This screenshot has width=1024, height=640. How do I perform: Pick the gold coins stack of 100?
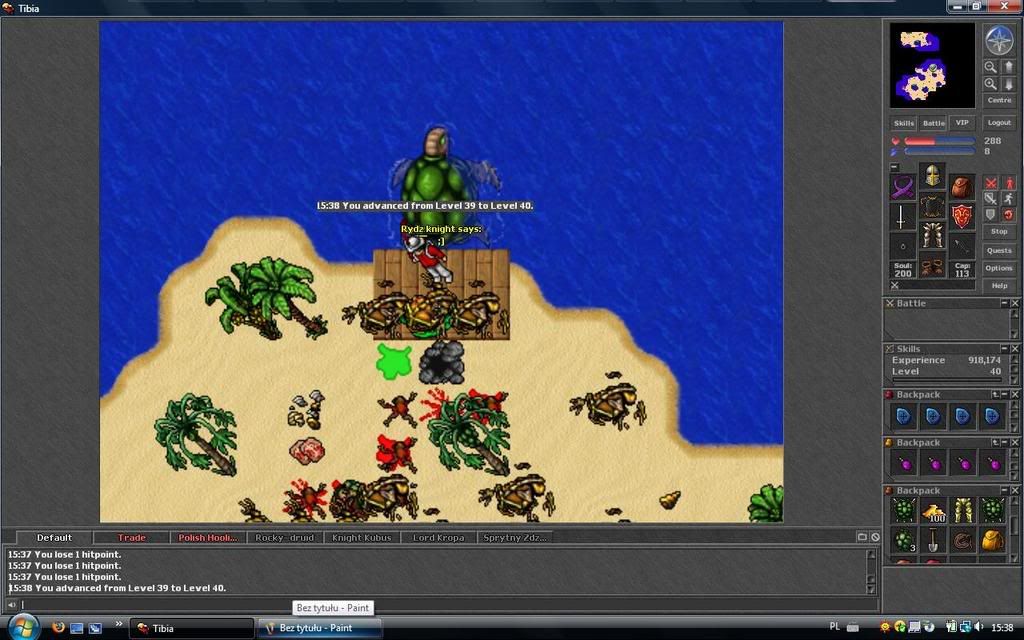click(933, 511)
